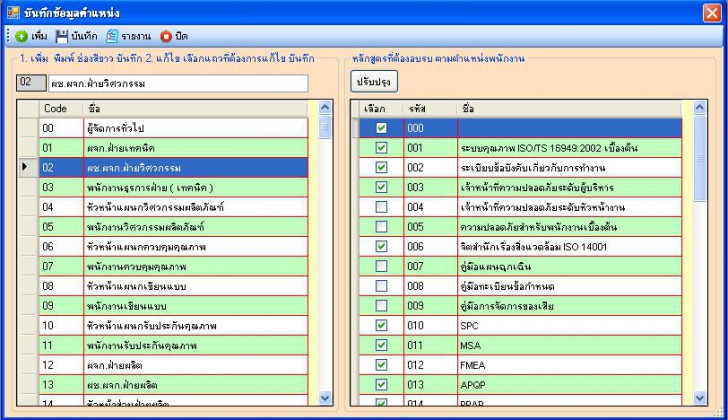728x420 pixels.
Task: Select position row 01 'ผจก.ฝ่ายเทคนิค'
Action: pos(173,148)
